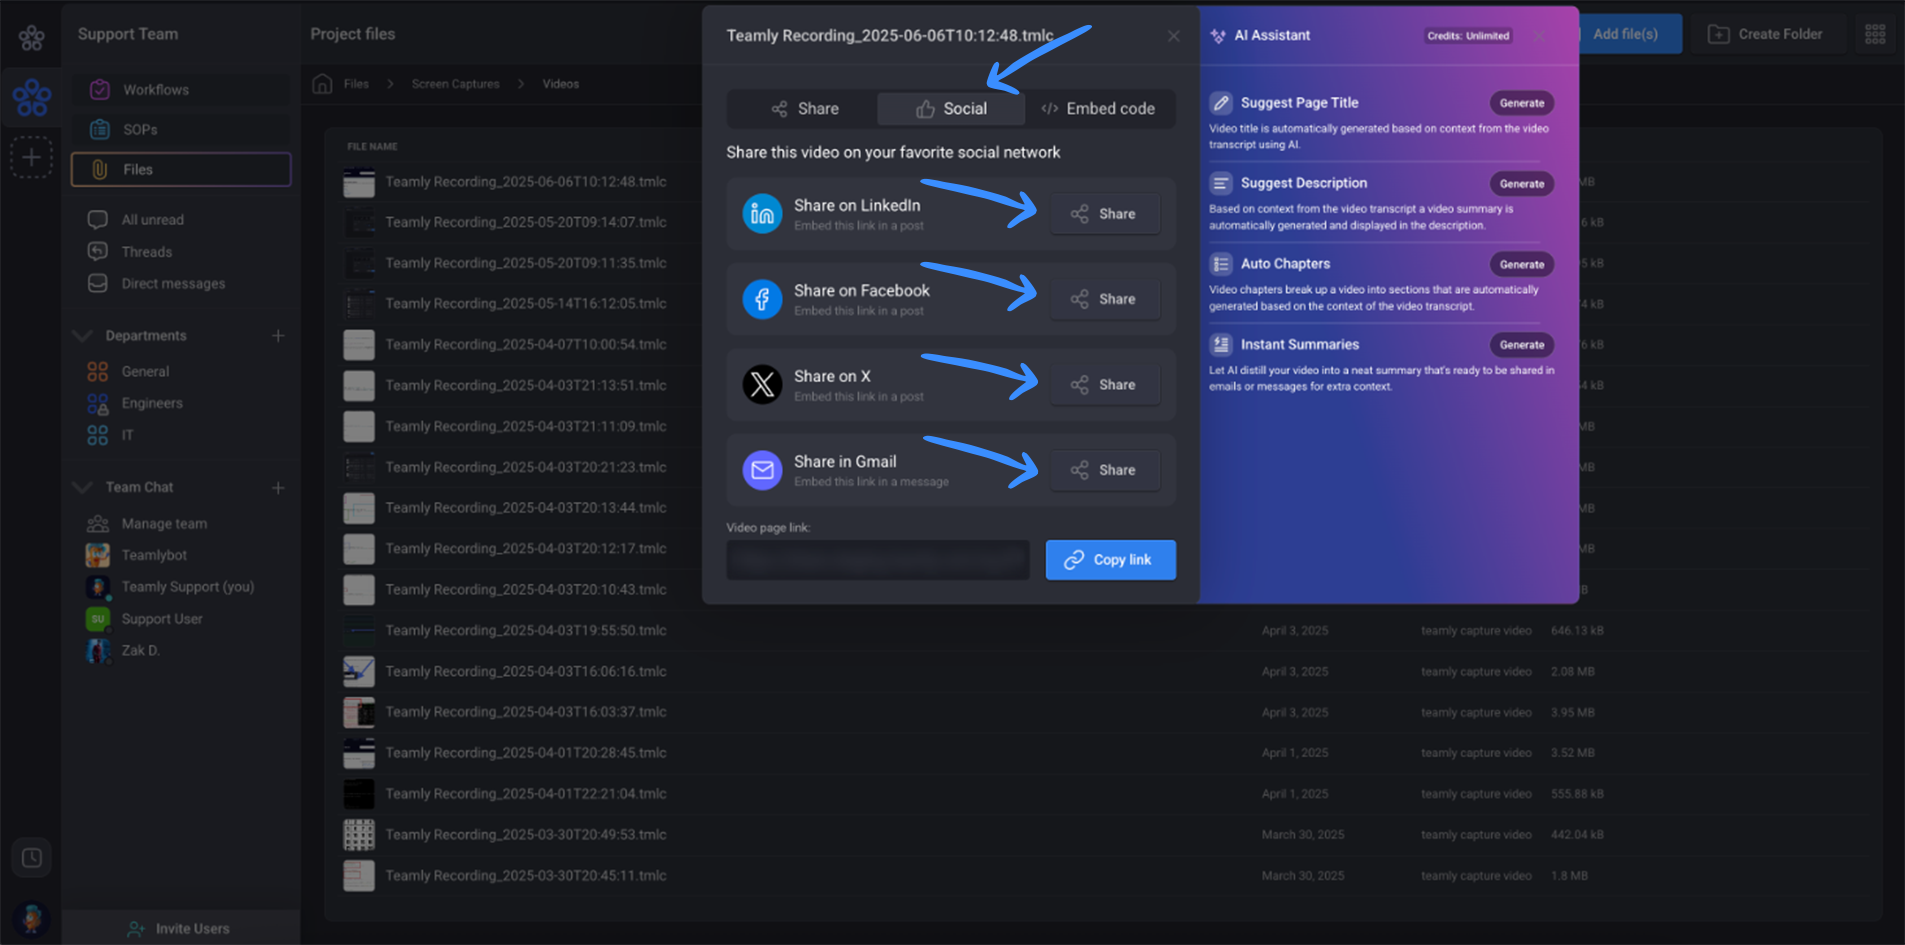Go to Screen Captures breadcrumb
The image size is (1905, 945).
pos(455,84)
